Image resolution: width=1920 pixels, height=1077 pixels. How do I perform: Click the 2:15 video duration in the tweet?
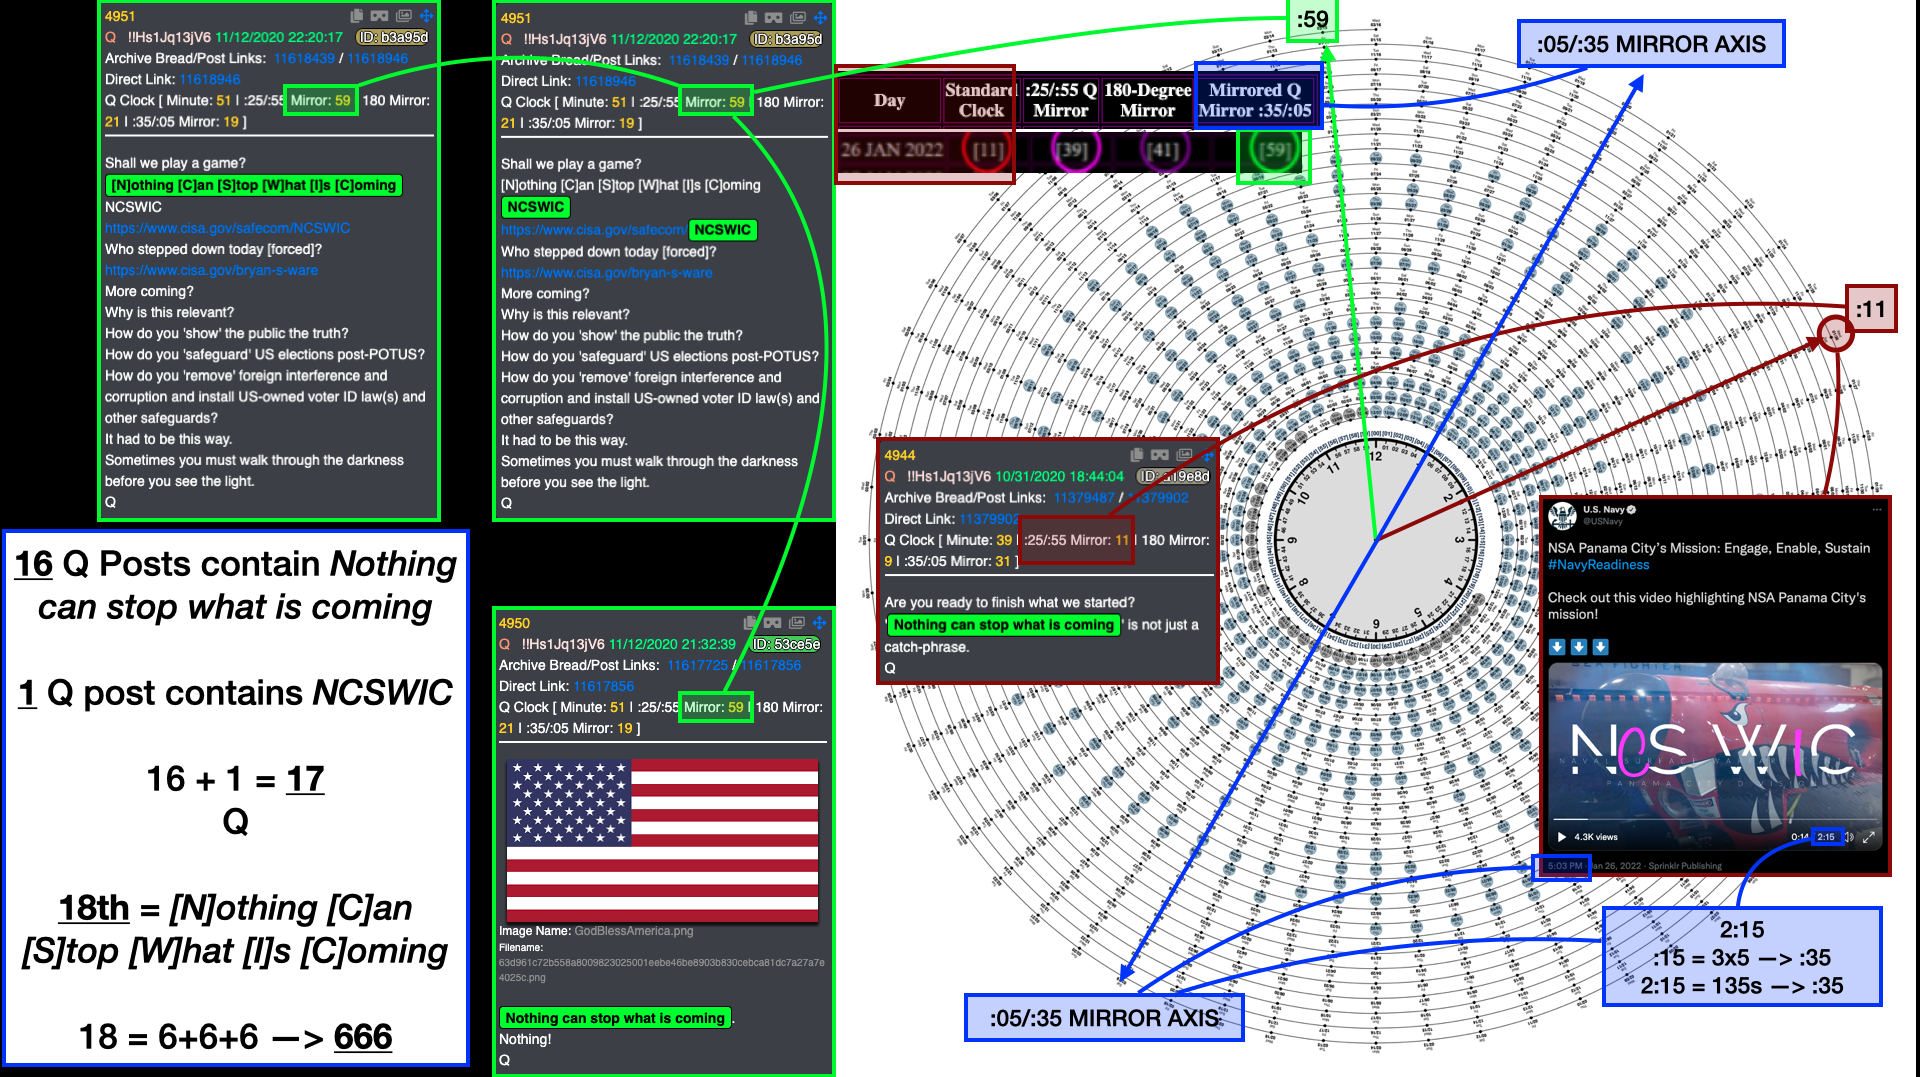point(1826,837)
